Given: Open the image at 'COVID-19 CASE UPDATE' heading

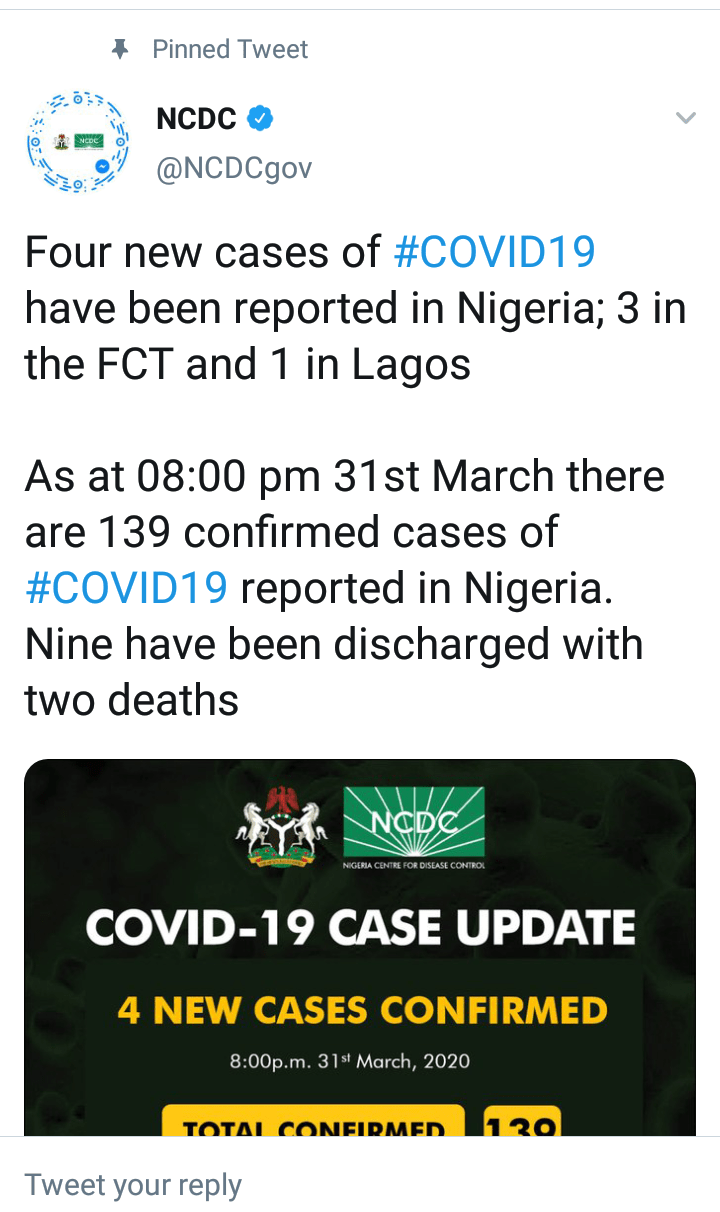Looking at the screenshot, I should point(360,928).
